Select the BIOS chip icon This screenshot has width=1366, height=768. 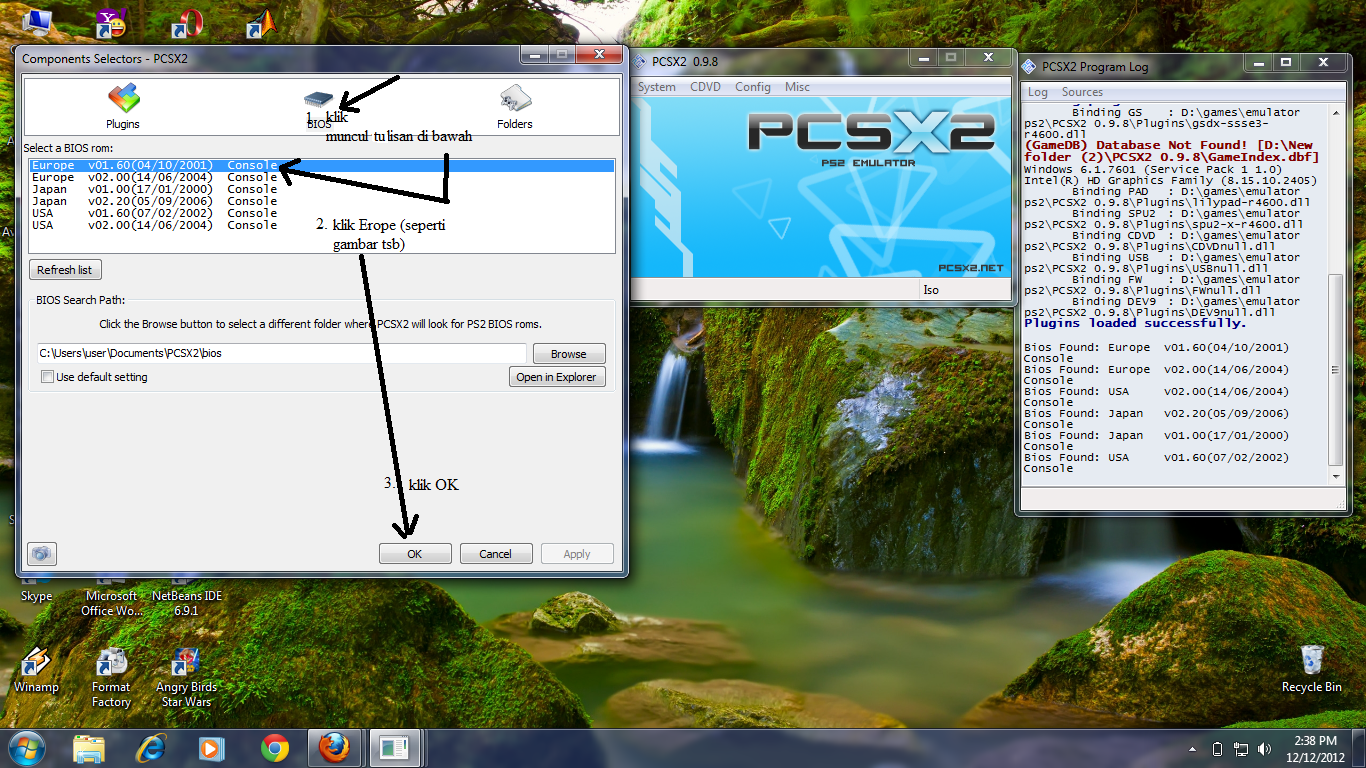point(318,100)
